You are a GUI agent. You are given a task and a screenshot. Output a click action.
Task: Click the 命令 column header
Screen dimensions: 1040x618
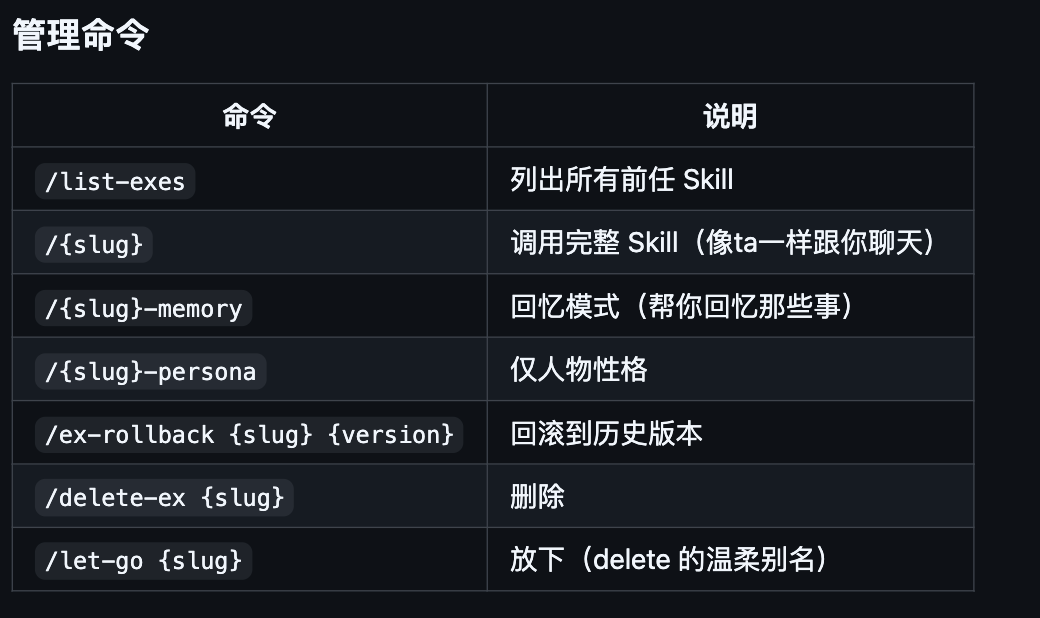click(x=249, y=117)
